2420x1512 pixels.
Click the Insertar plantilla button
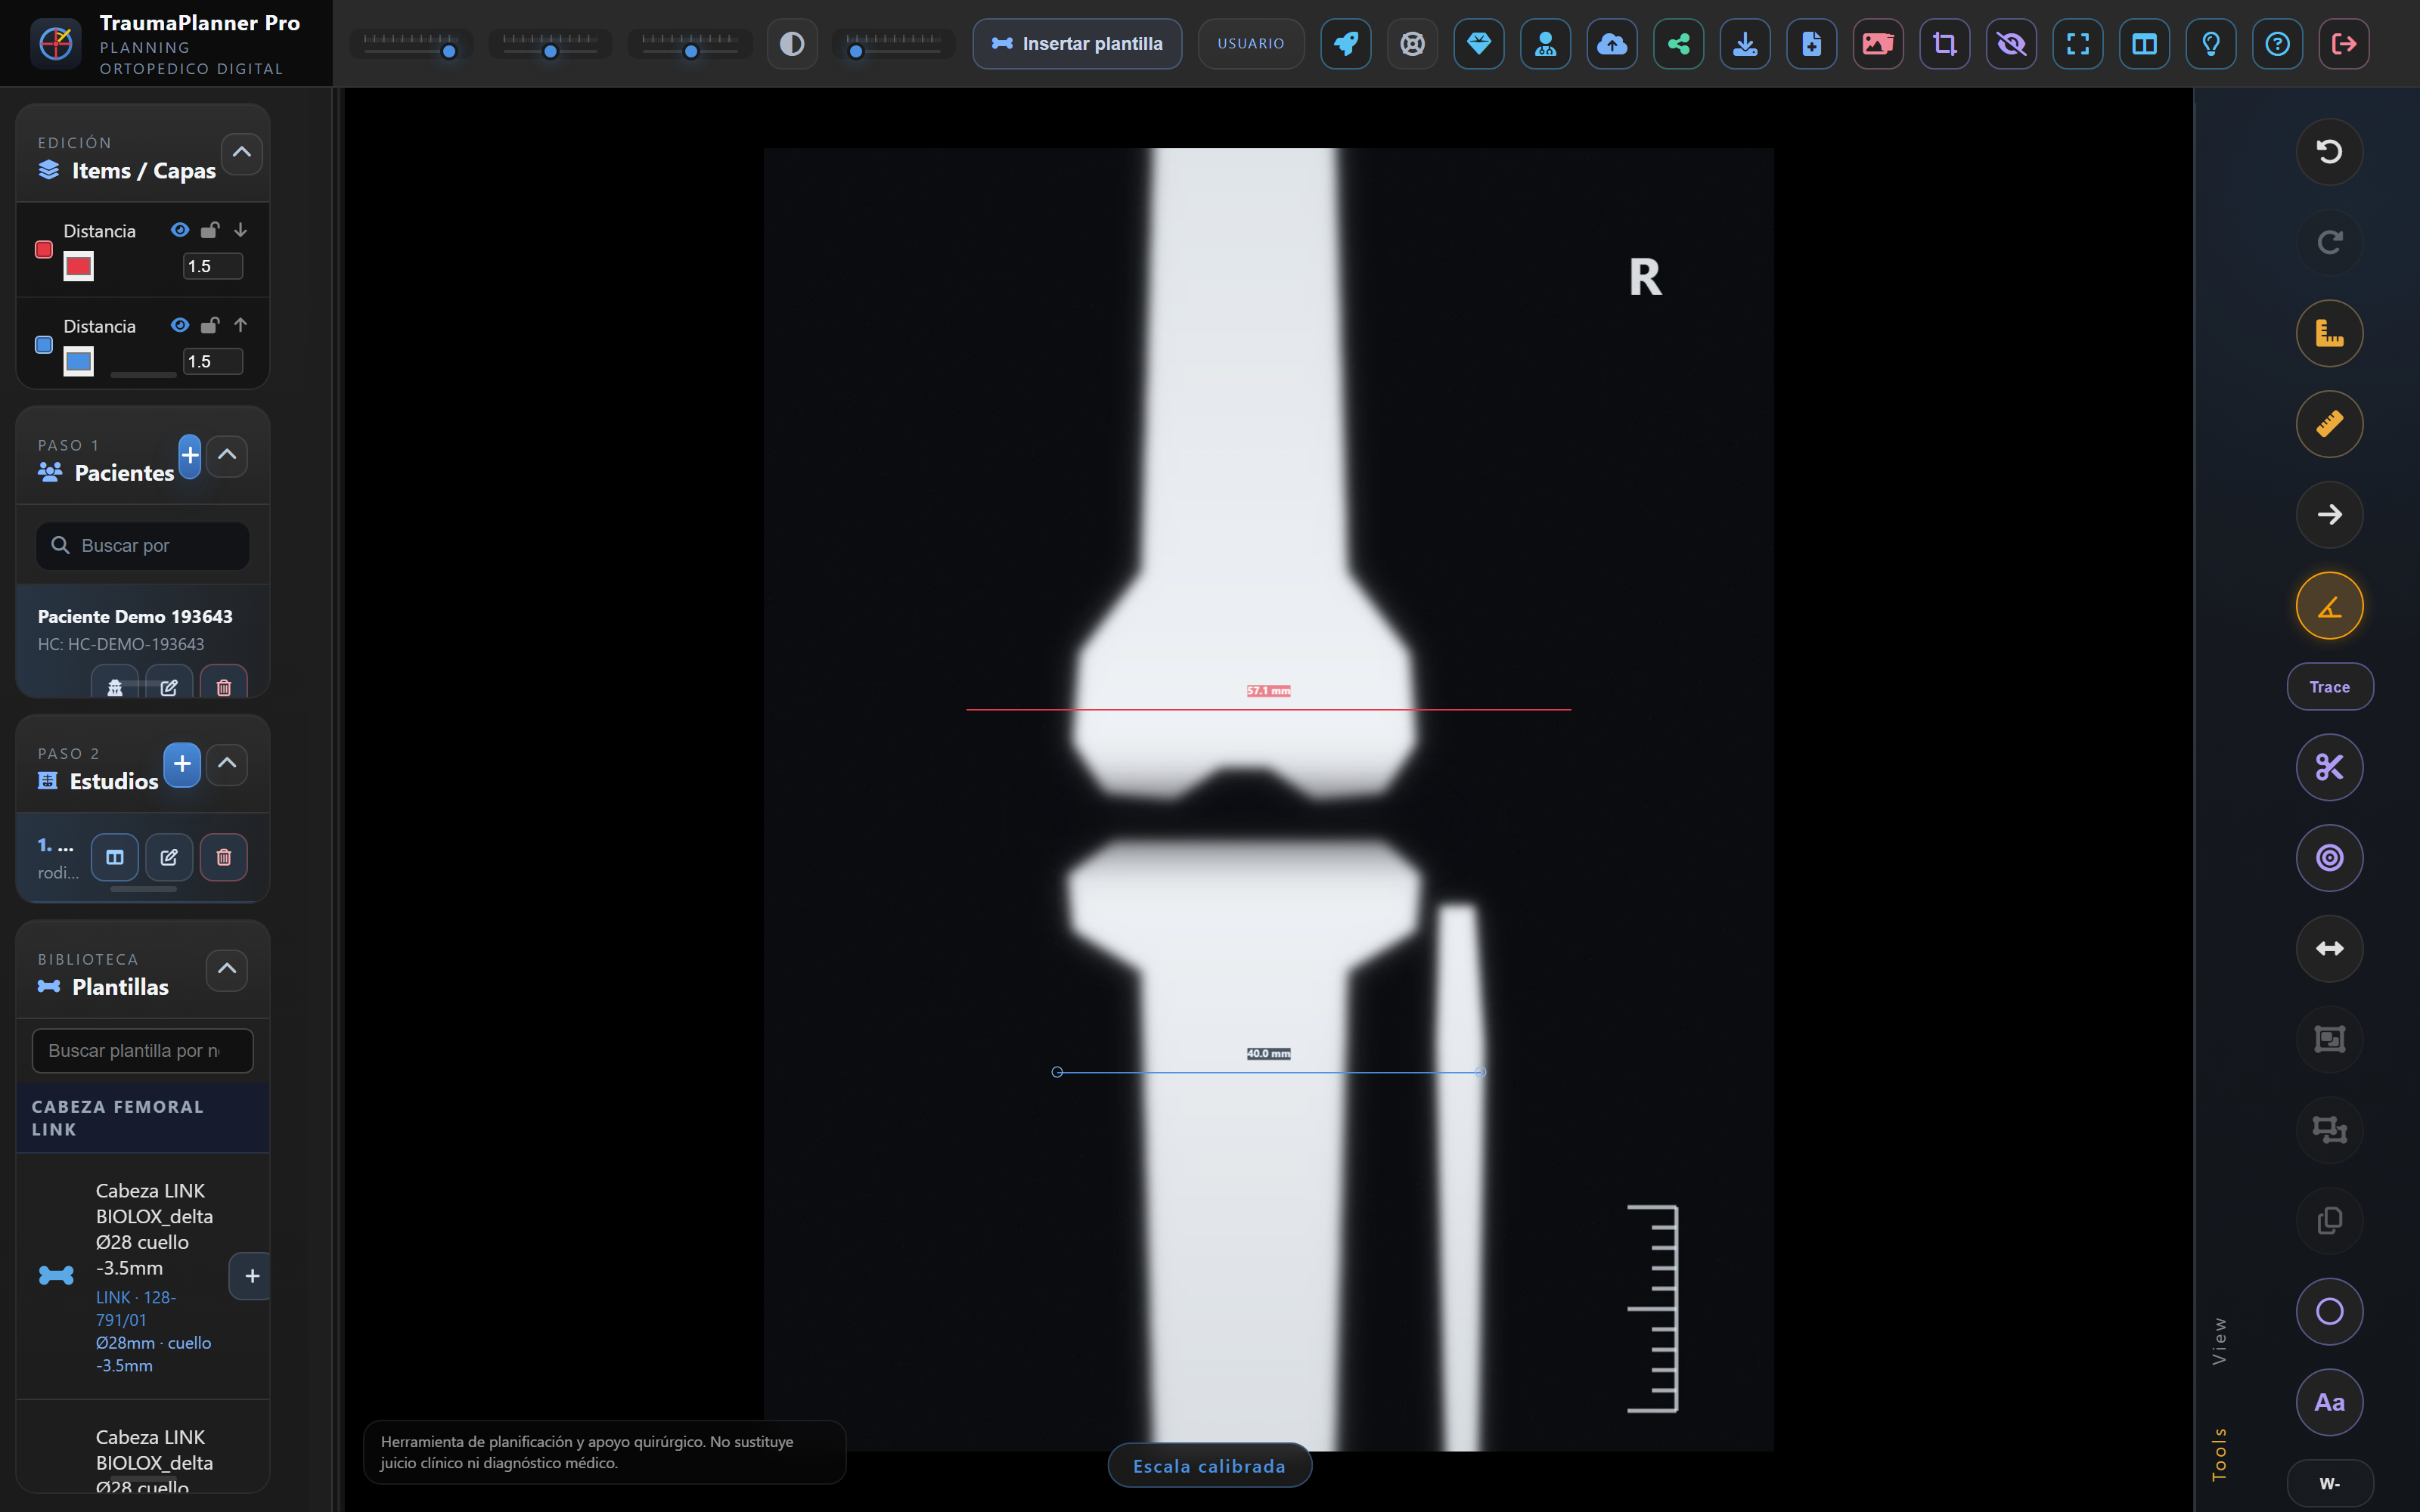tap(1077, 44)
